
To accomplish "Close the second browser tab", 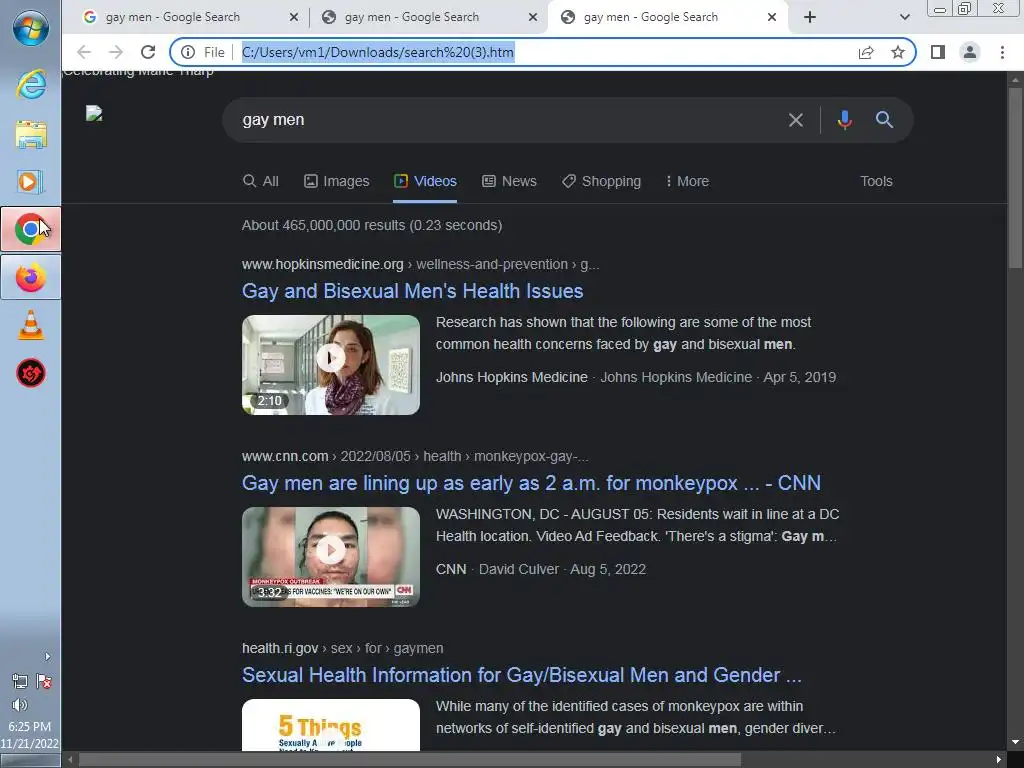I will coord(533,18).
